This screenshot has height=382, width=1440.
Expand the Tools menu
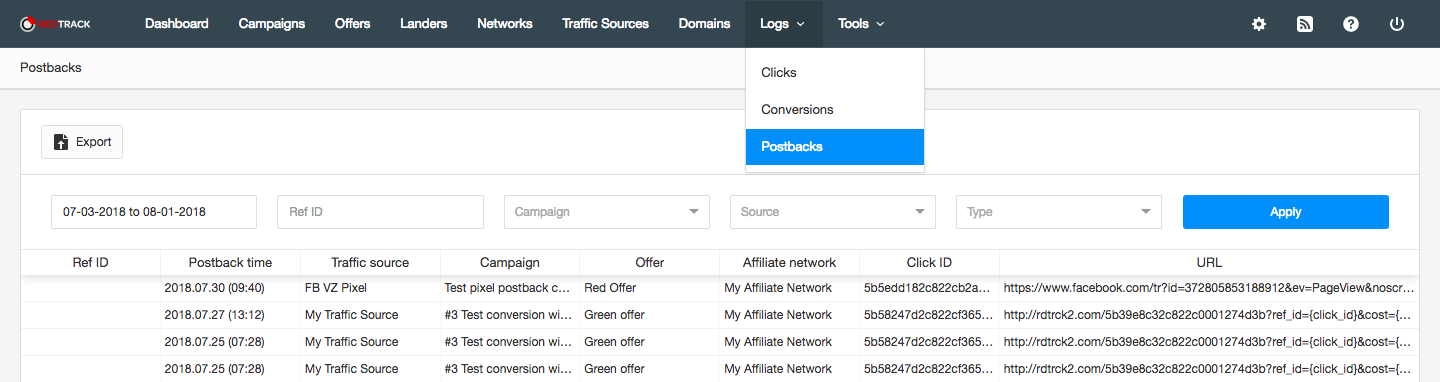click(x=861, y=24)
